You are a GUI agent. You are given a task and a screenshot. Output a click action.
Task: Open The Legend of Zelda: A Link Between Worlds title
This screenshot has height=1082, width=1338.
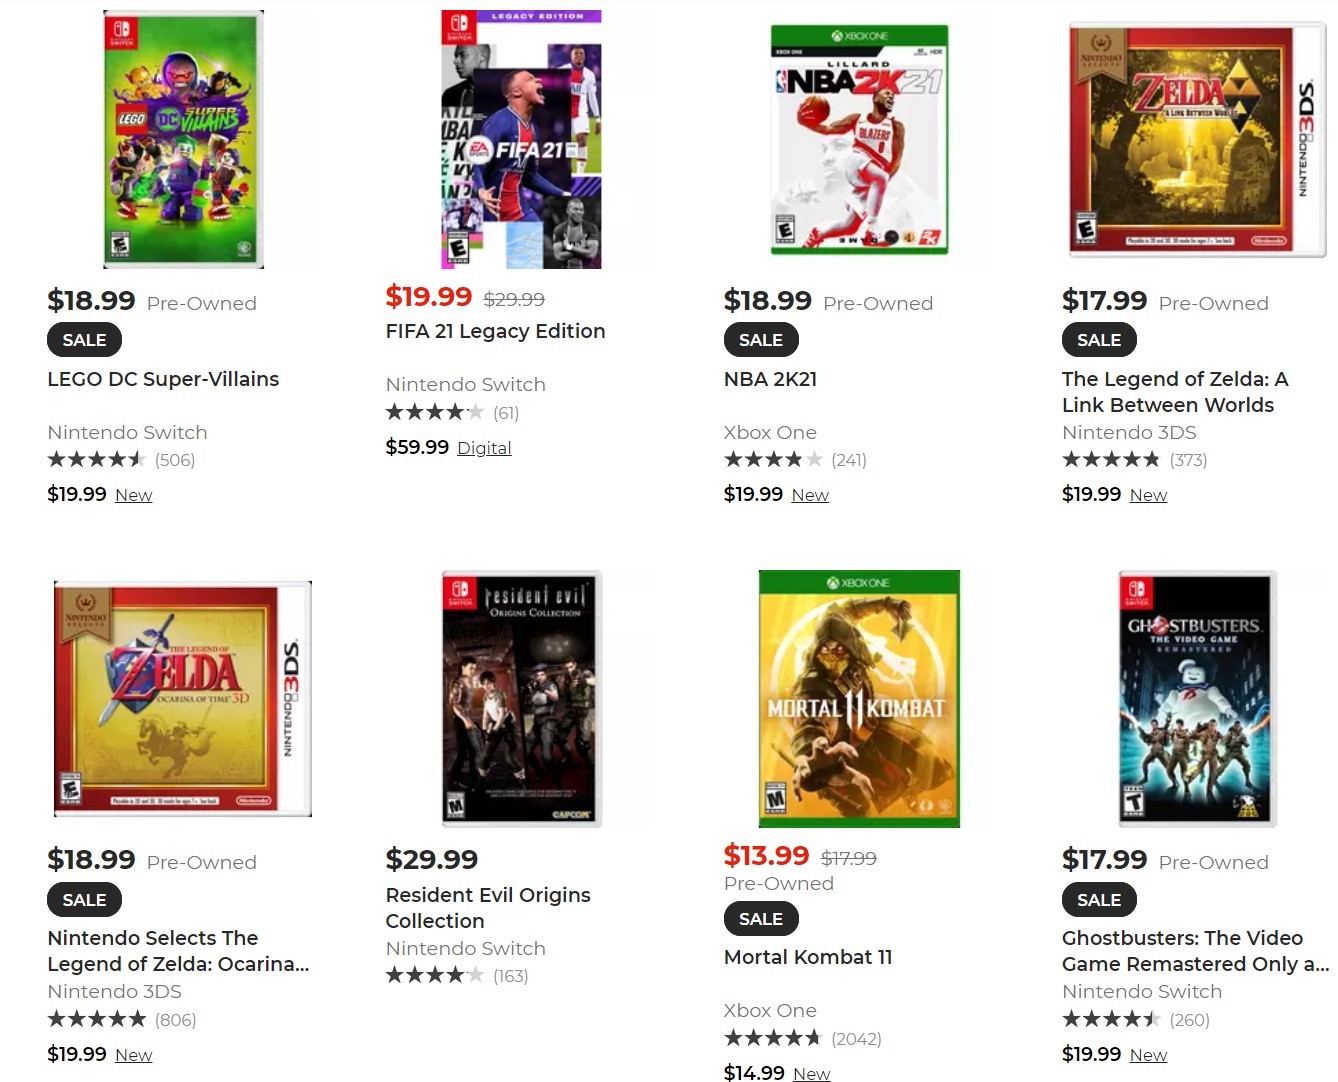1175,392
